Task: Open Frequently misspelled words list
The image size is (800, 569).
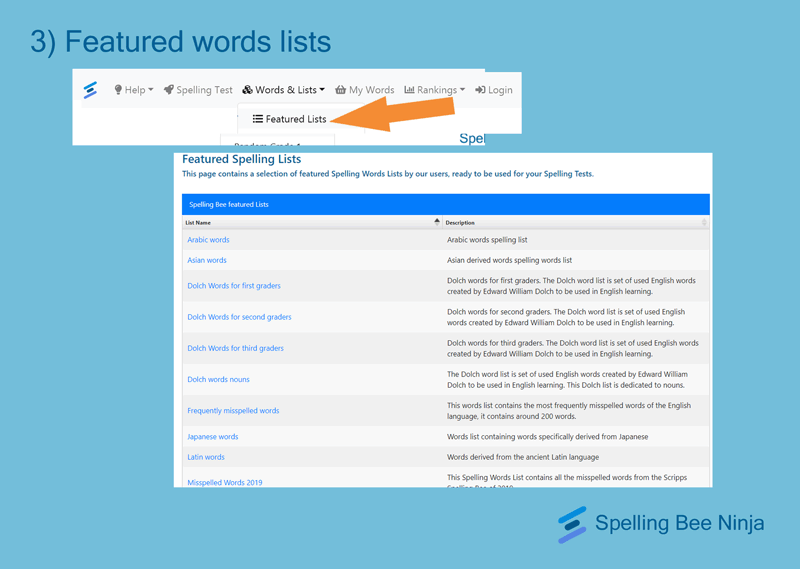Action: [233, 410]
